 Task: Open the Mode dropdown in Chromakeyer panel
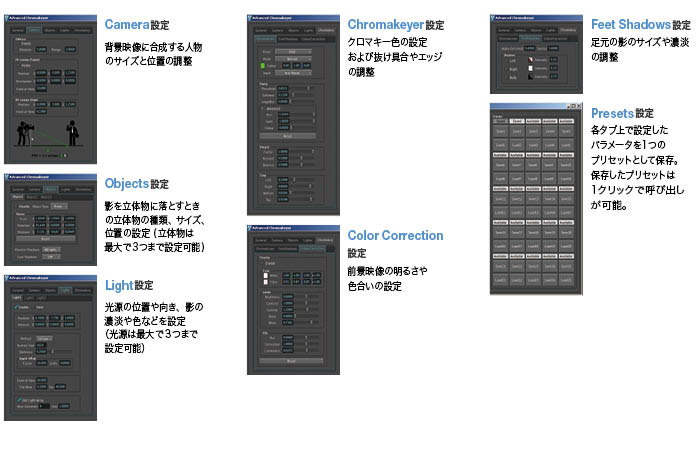[x=295, y=57]
